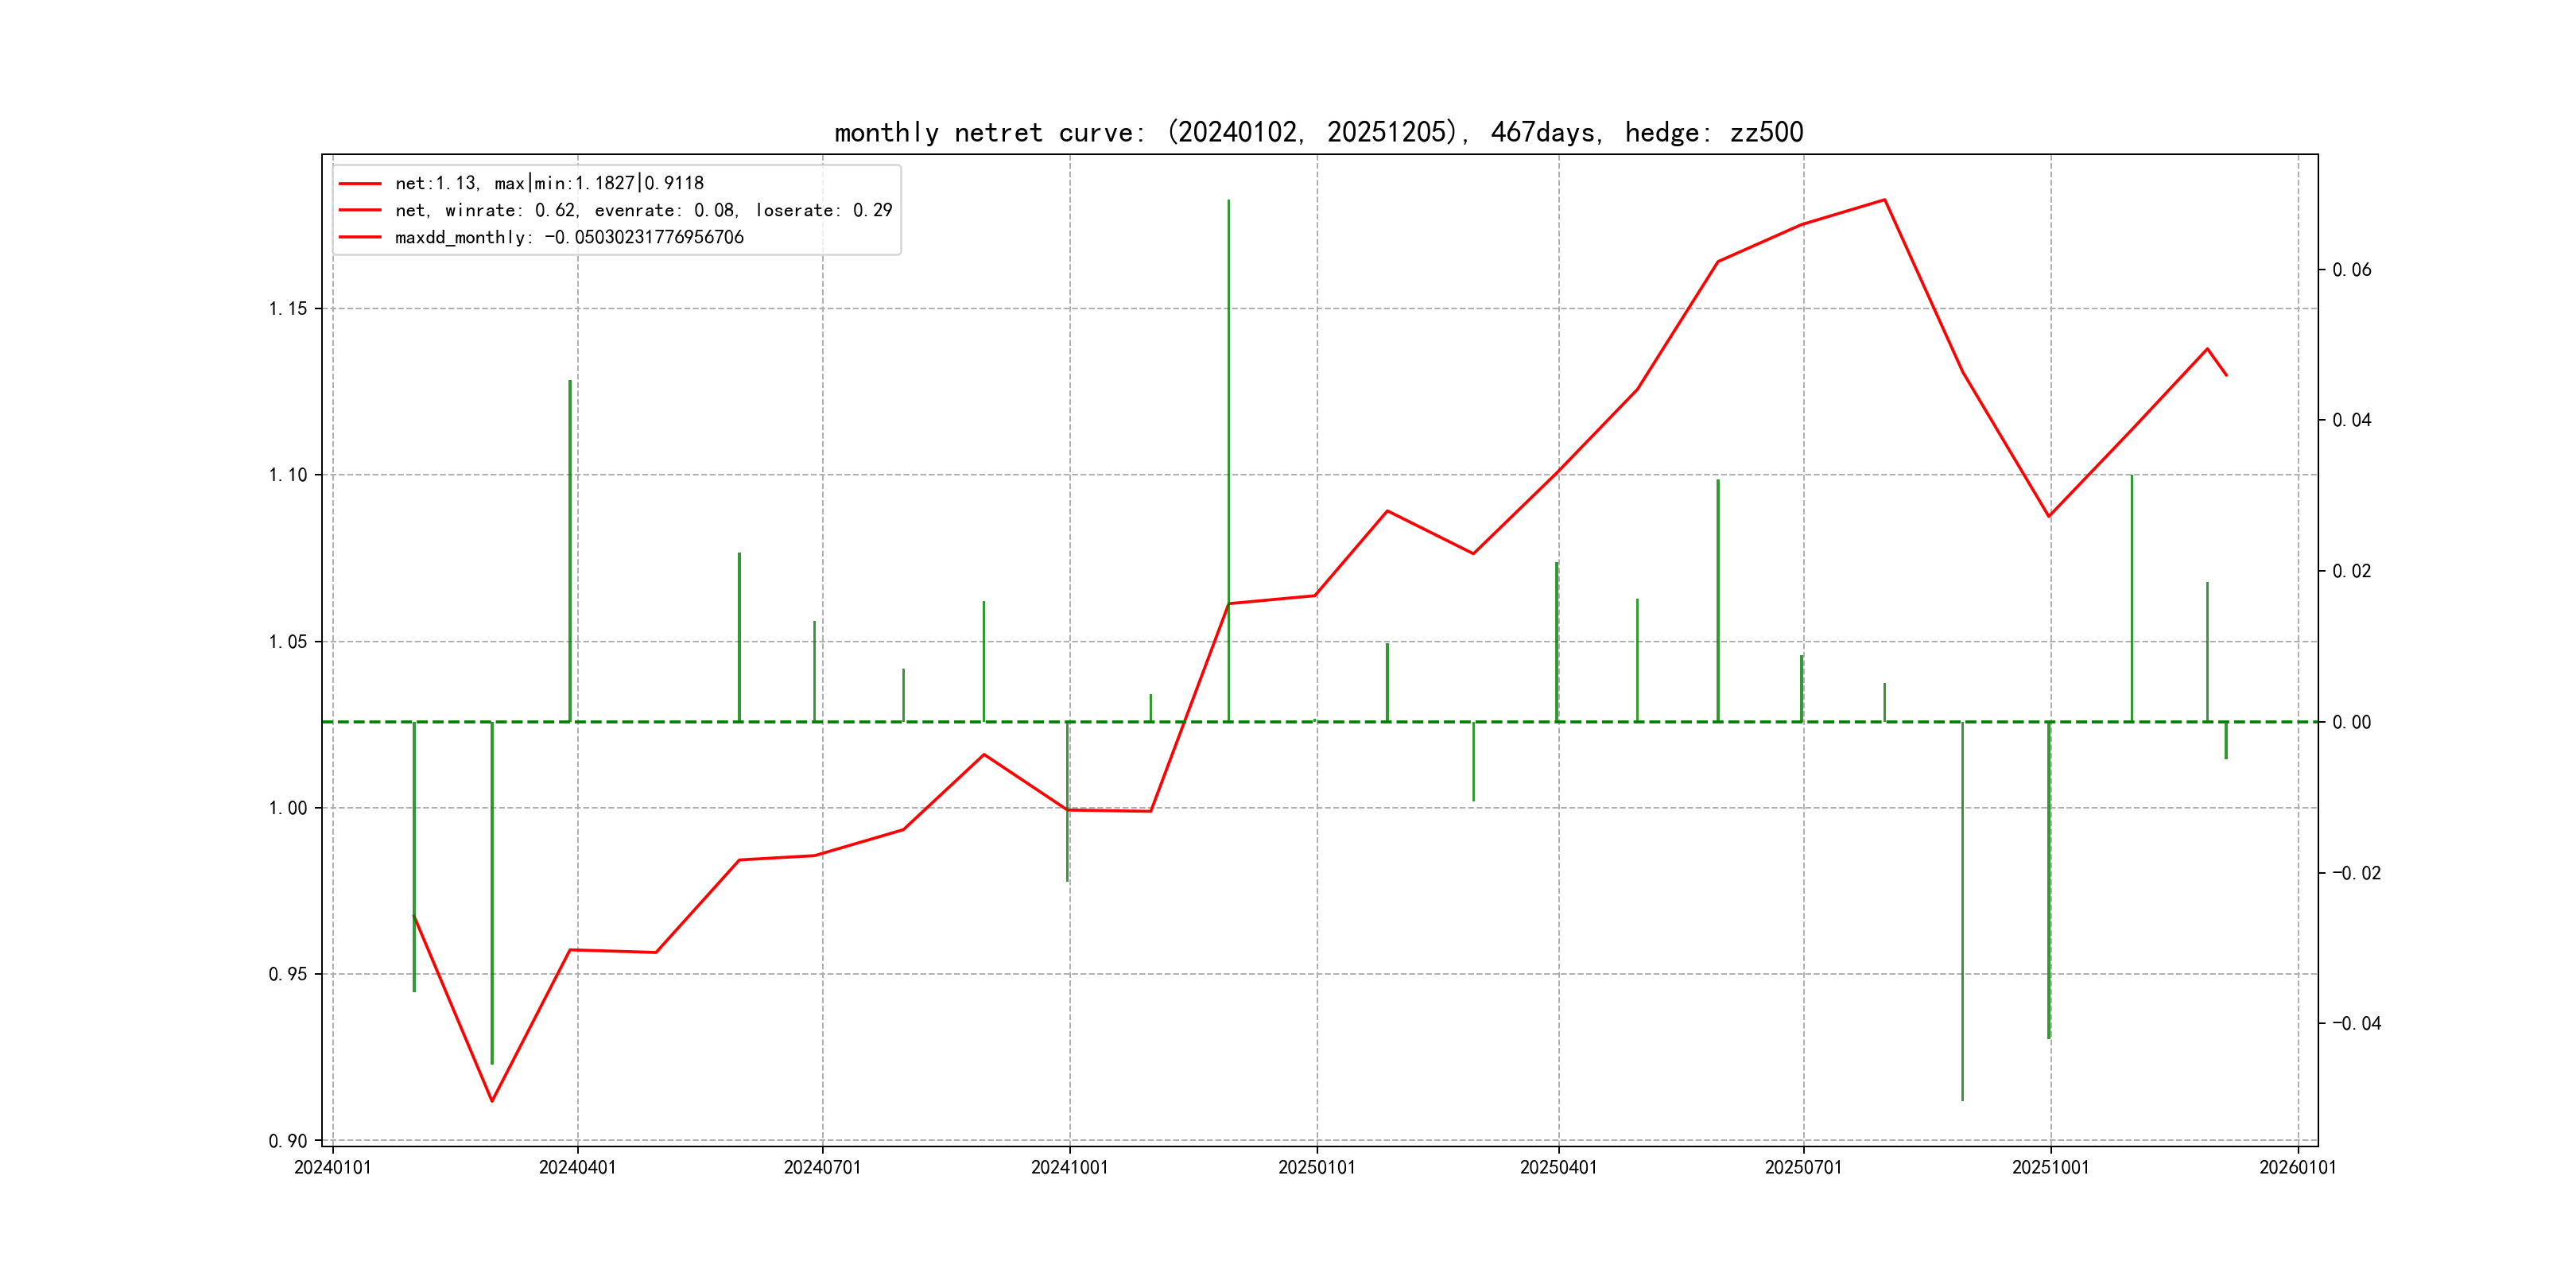Click red line swatch beside maxdd_monthly legend
Viewport: 2576px width, 1288px height.
pos(360,237)
